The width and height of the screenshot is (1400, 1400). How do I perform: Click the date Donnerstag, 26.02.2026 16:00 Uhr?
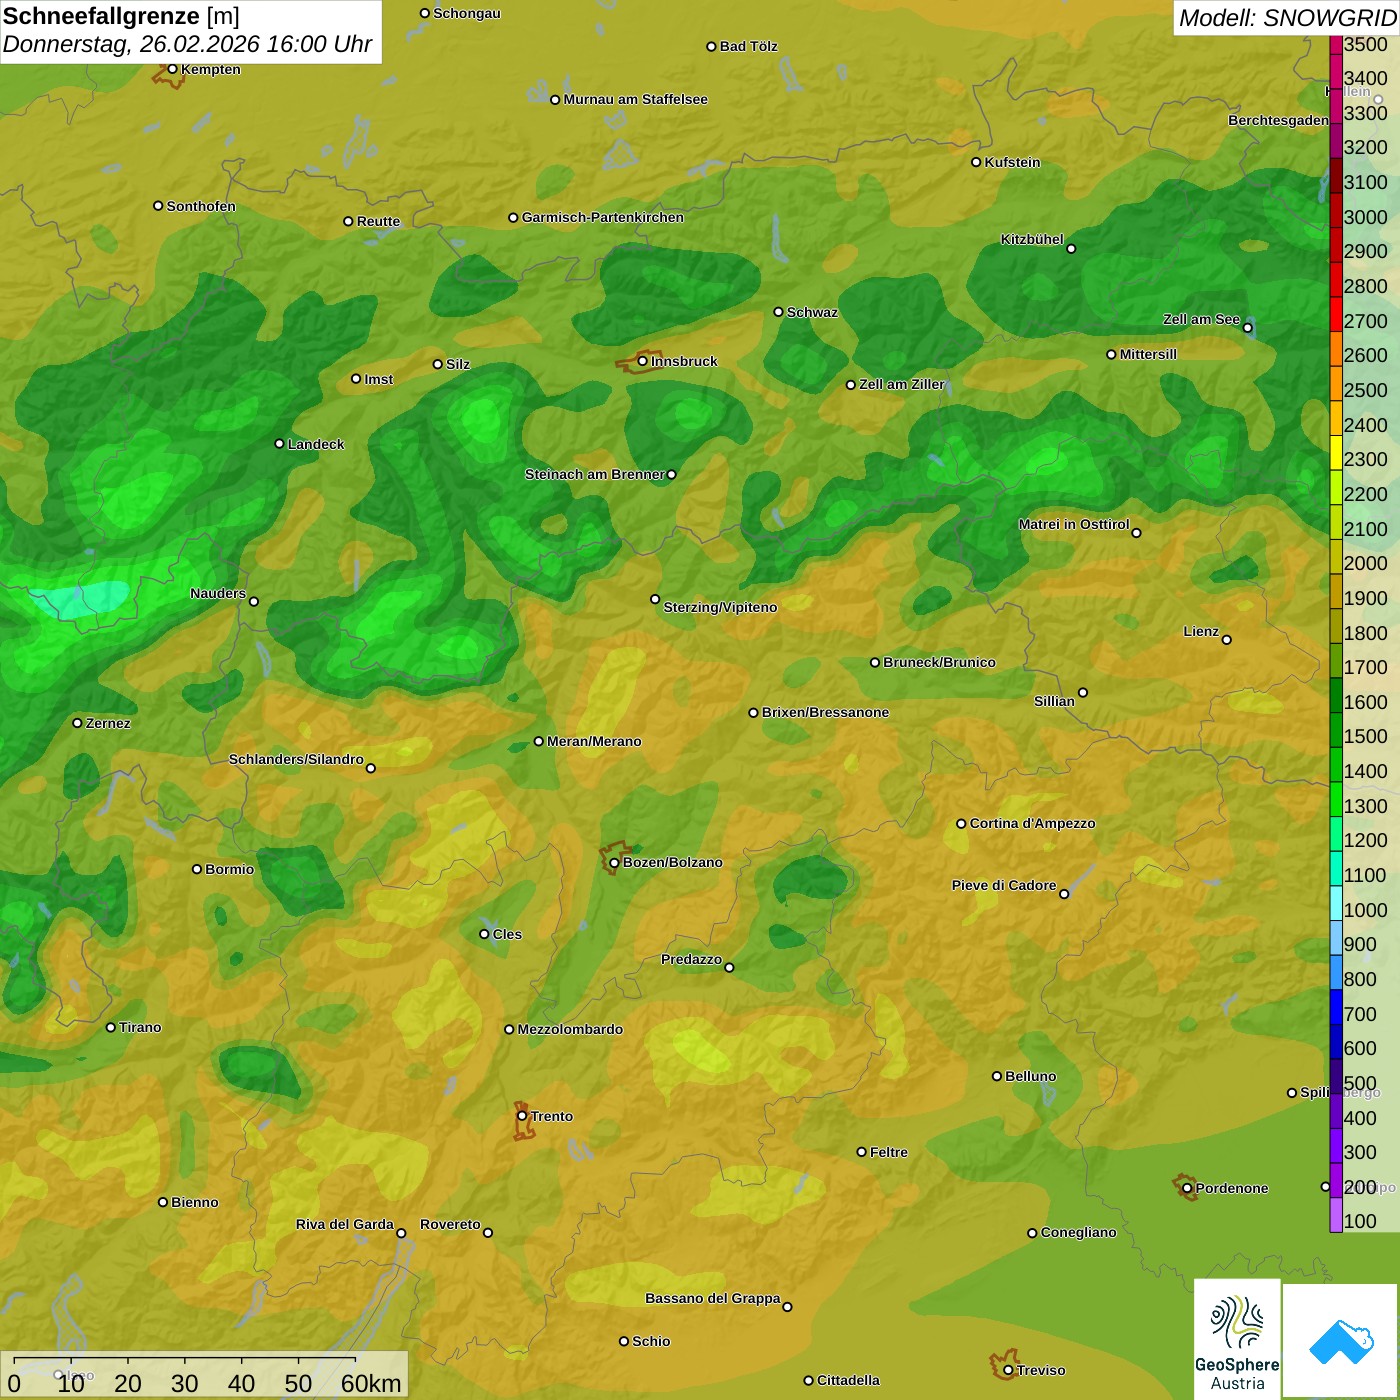187,45
